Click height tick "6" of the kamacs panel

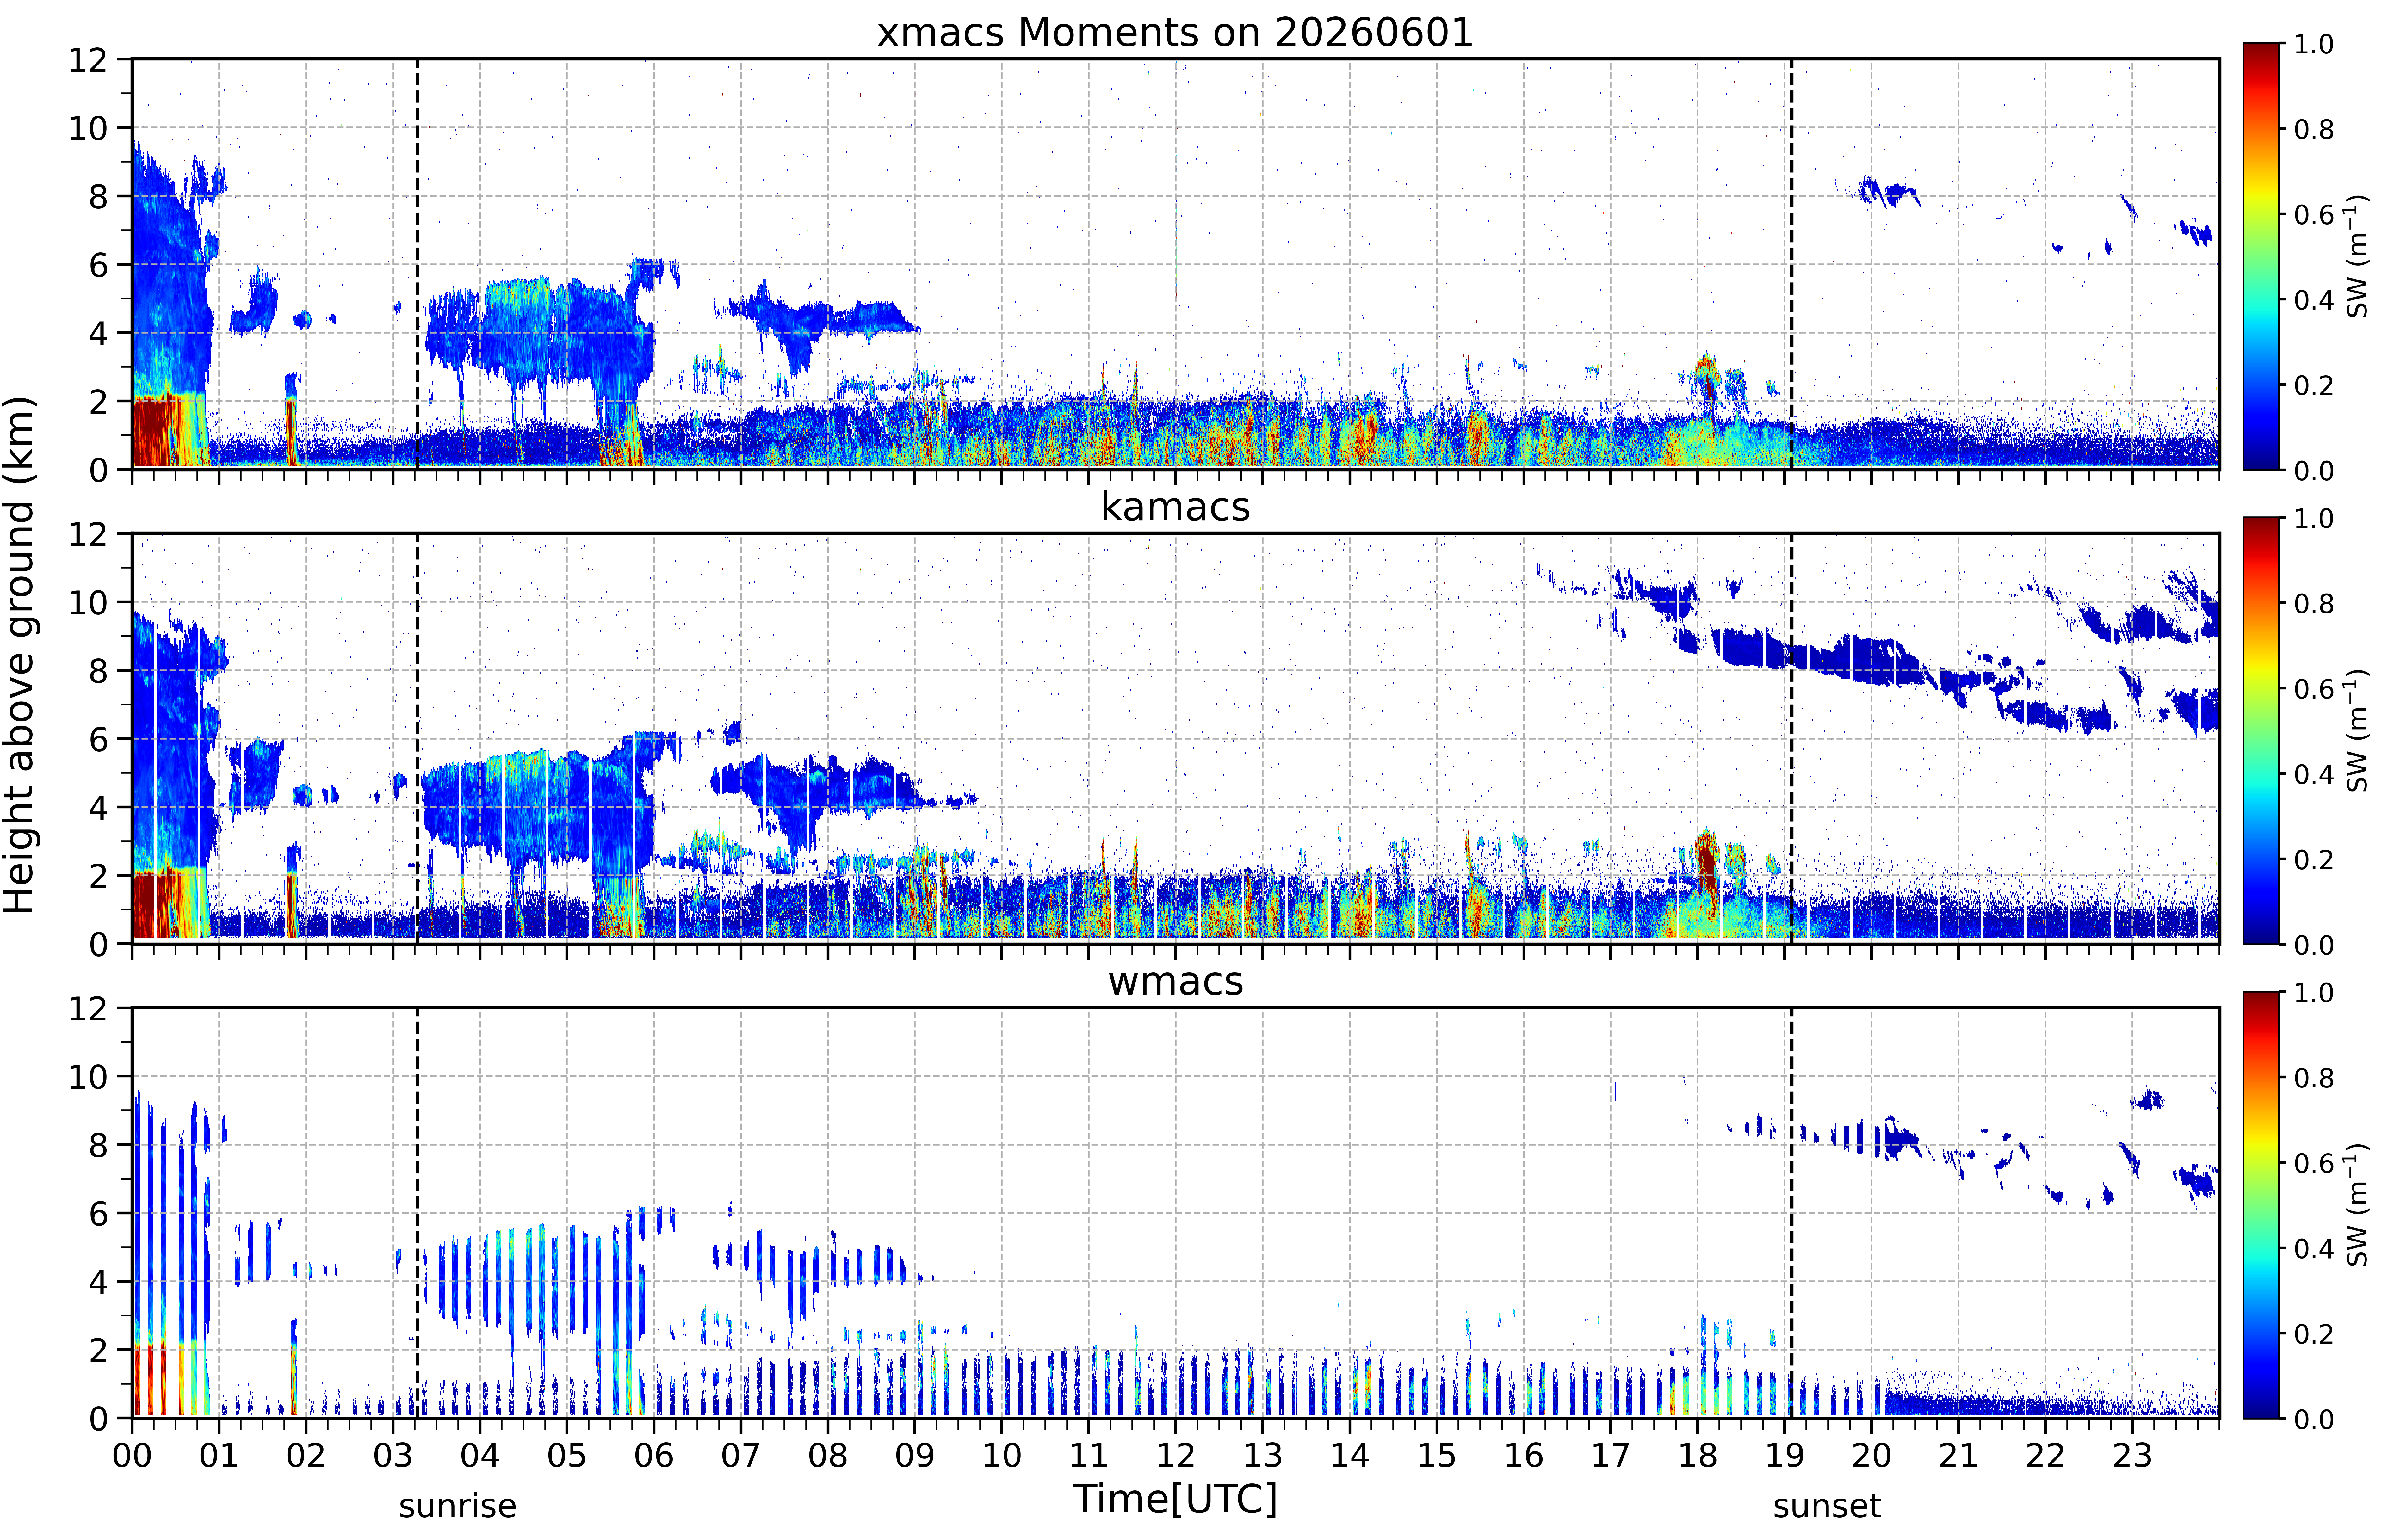coord(98,739)
